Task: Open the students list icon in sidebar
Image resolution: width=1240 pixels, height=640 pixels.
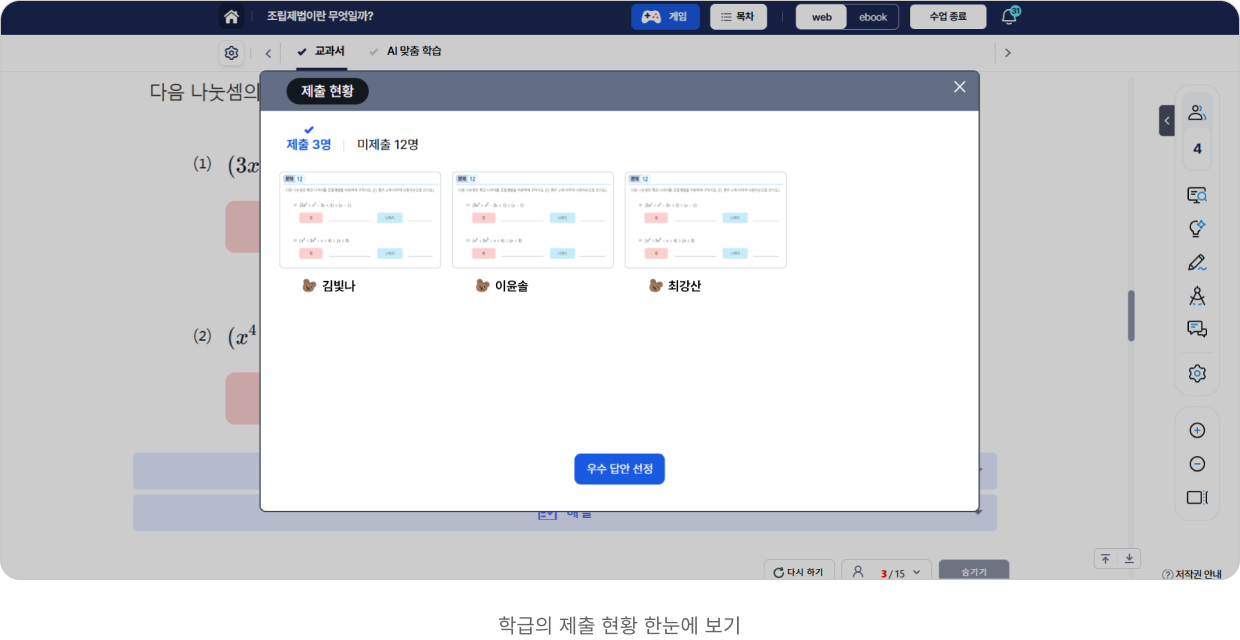Action: (x=1196, y=113)
